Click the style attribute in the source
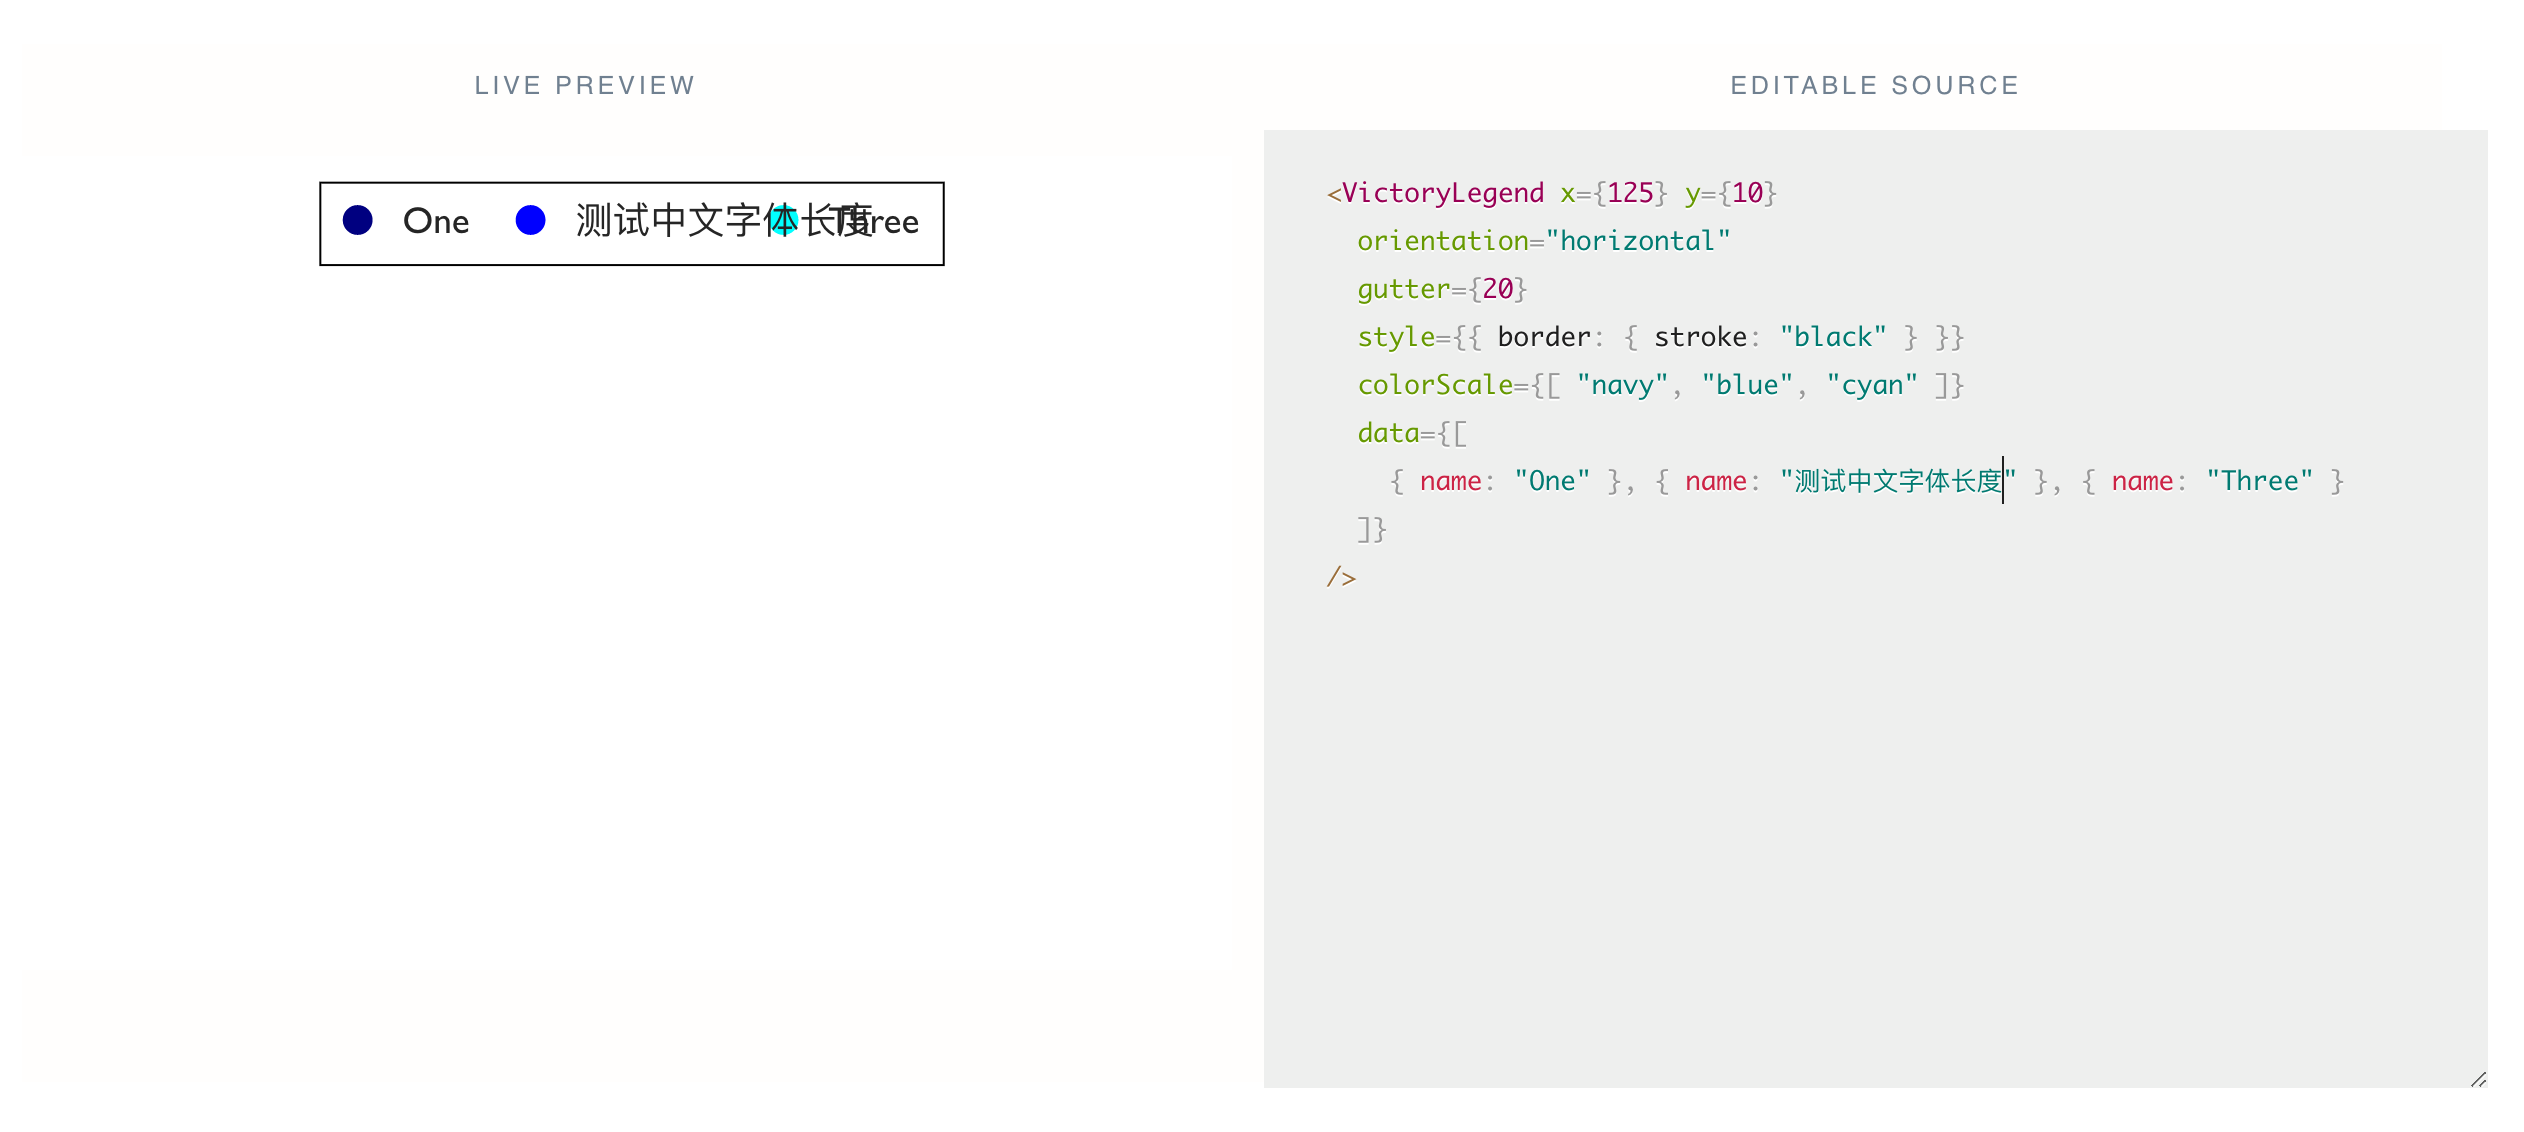This screenshot has width=2524, height=1132. coord(1396,336)
